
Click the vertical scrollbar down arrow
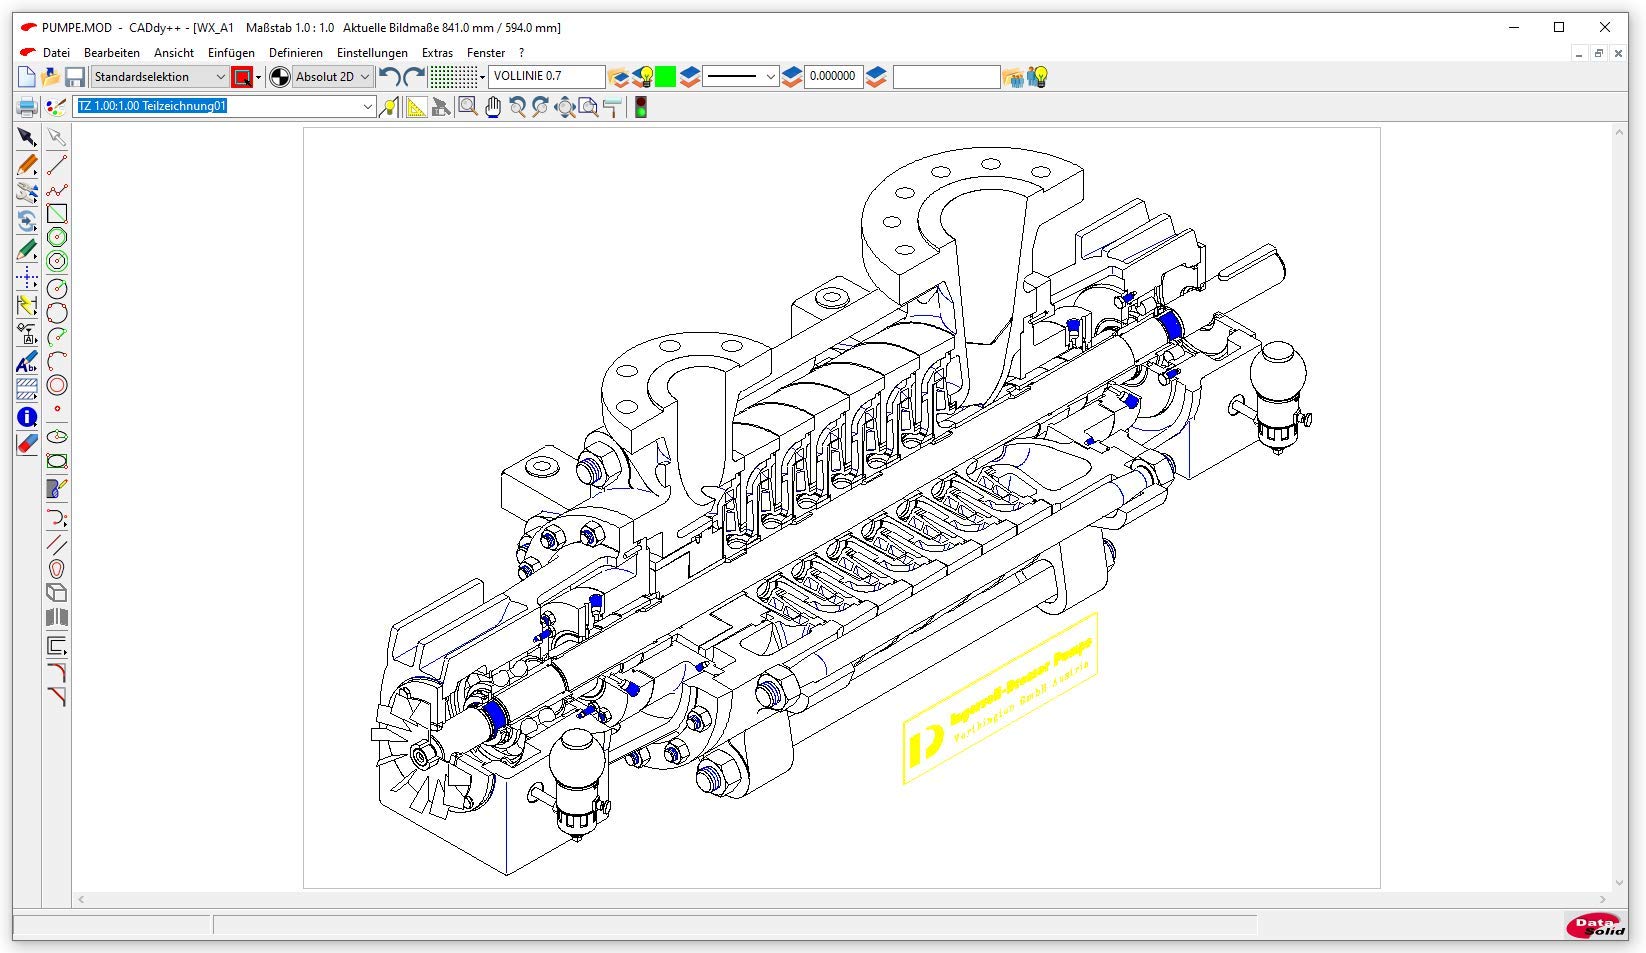1620,884
